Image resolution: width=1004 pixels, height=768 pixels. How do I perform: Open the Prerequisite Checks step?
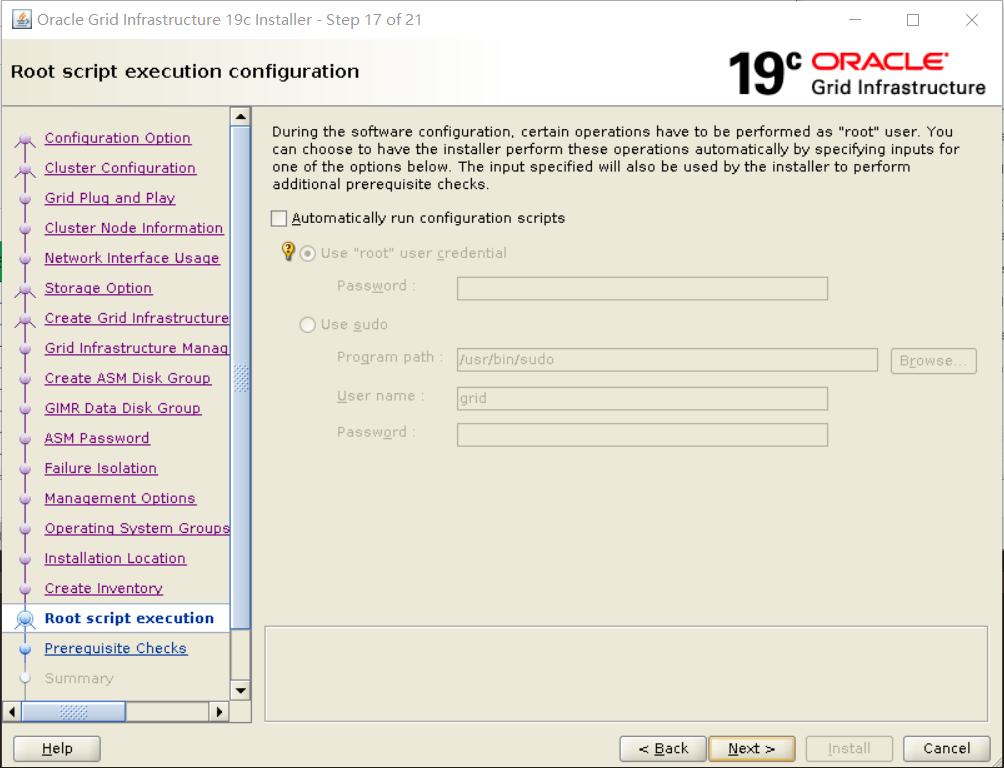point(116,648)
